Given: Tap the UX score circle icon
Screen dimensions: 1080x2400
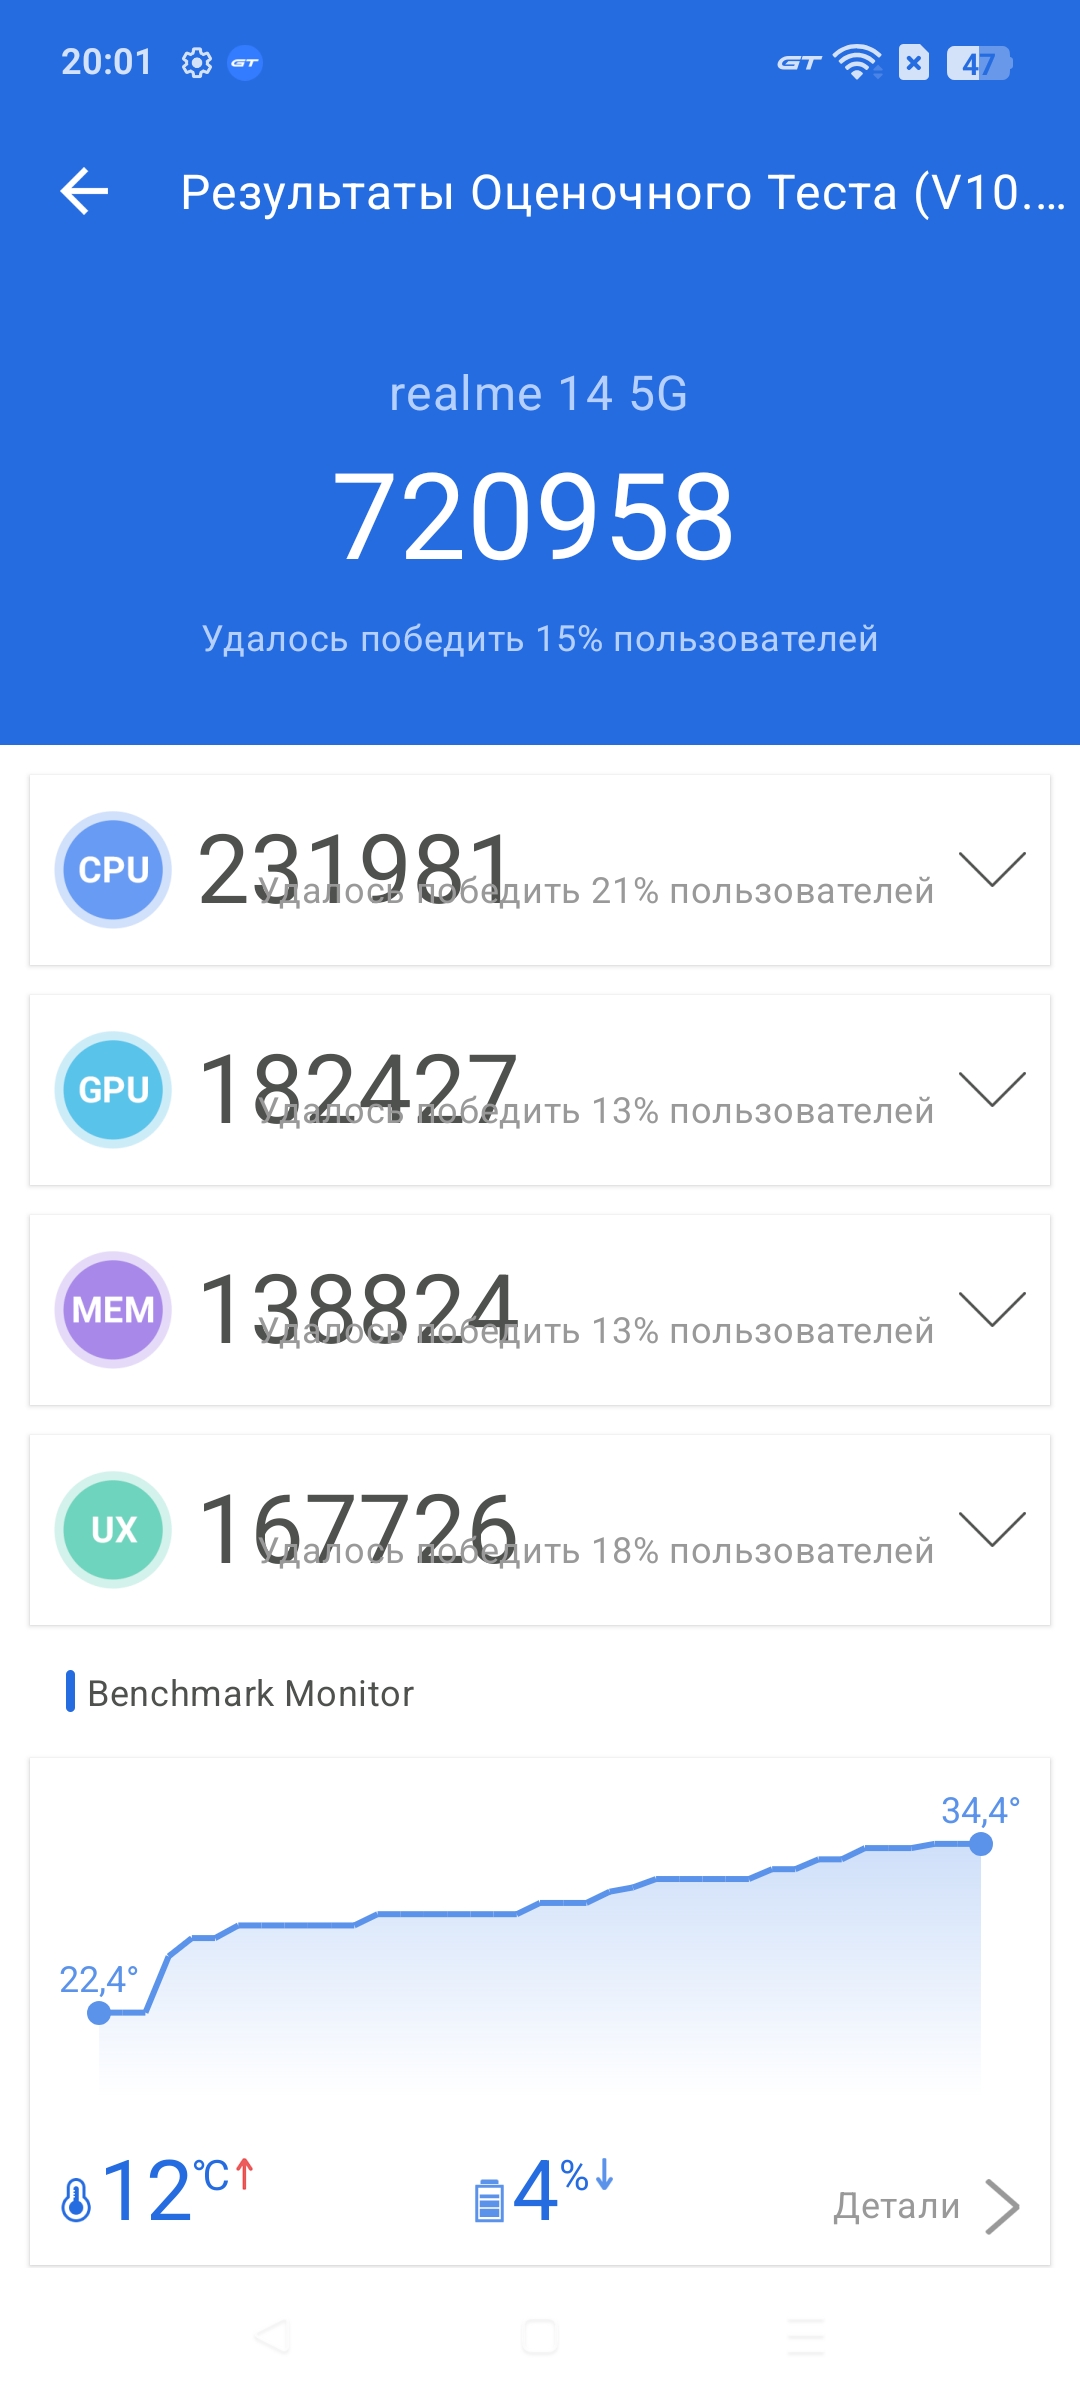Looking at the screenshot, I should coord(113,1530).
